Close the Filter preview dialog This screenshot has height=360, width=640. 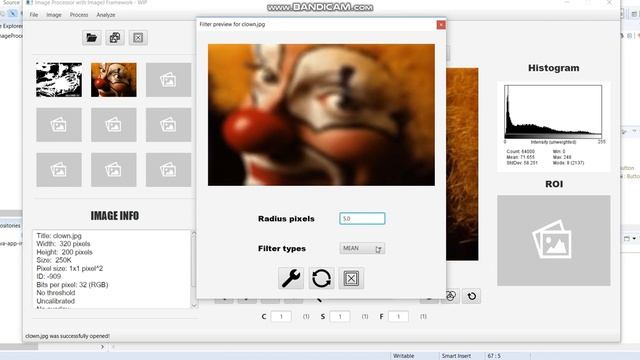pyautogui.click(x=441, y=25)
